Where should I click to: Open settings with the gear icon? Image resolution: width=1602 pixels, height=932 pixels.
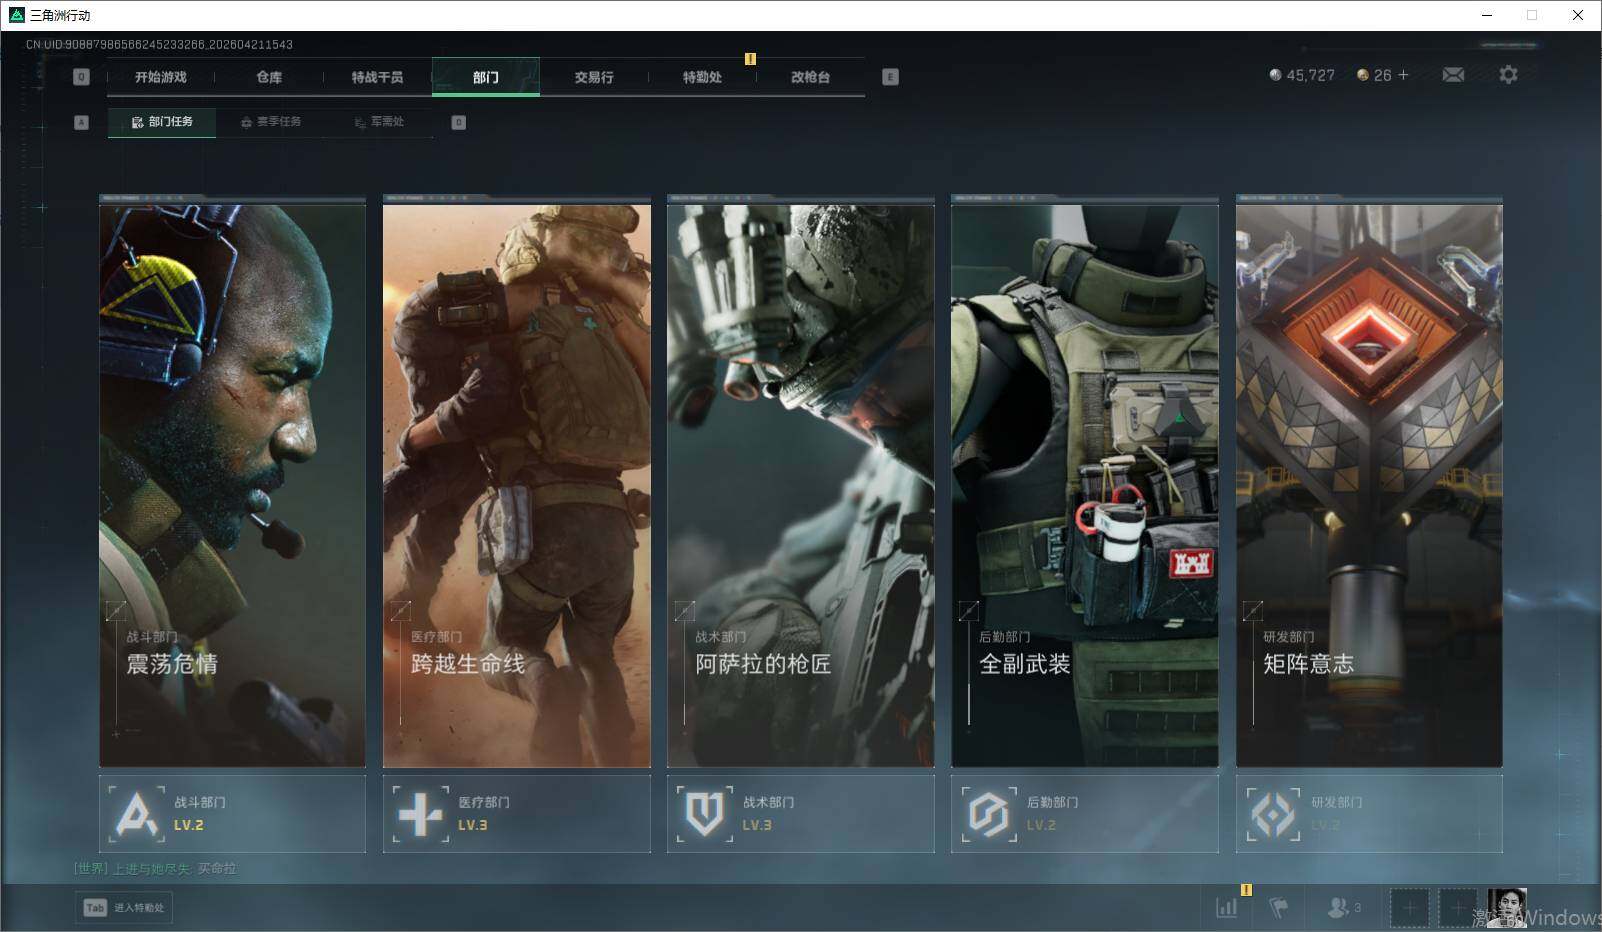[x=1508, y=75]
